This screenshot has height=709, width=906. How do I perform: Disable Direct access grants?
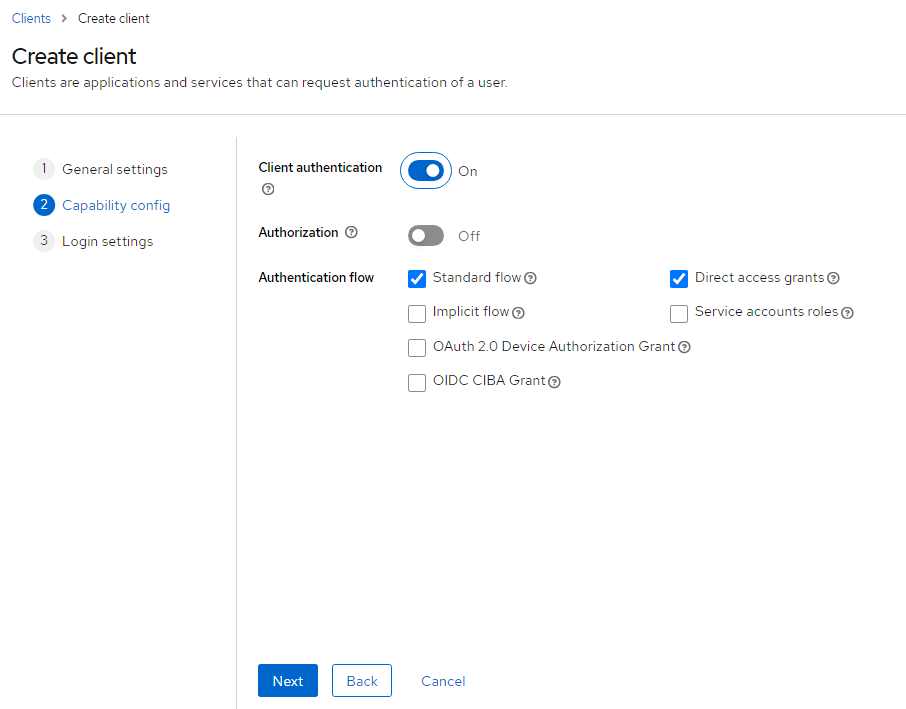pyautogui.click(x=679, y=278)
